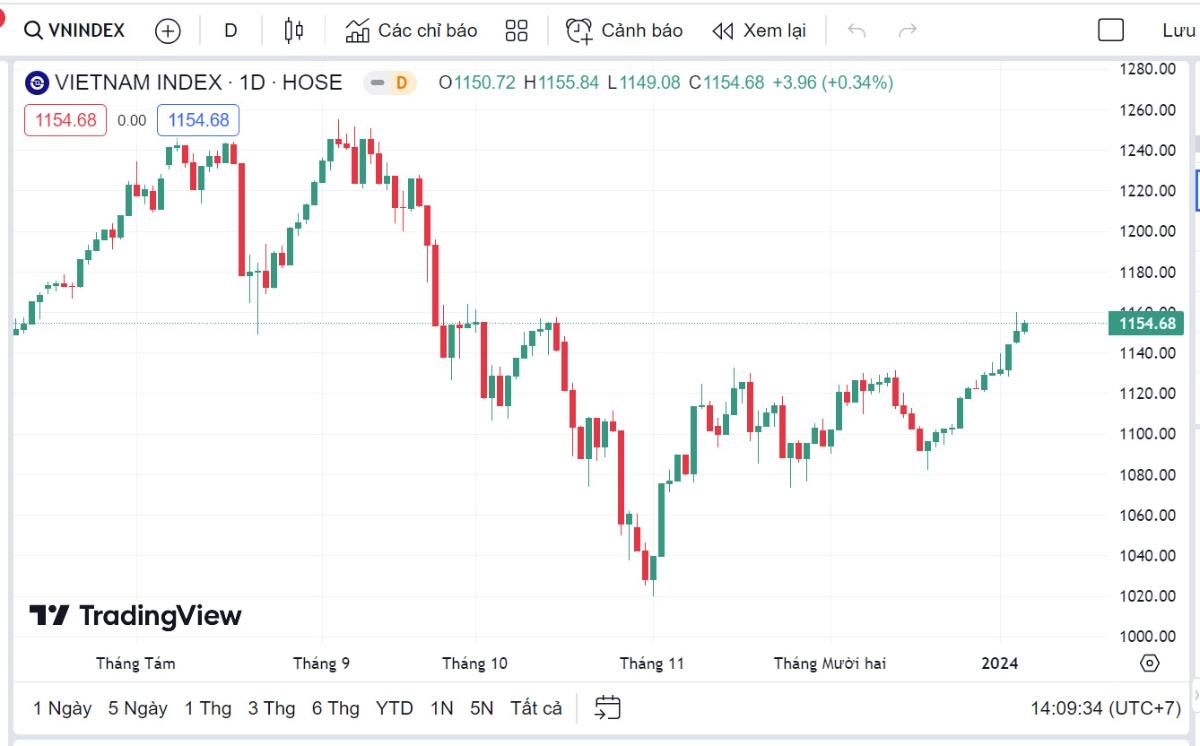Select the 1 Ngày date range
The image size is (1200, 746).
pyautogui.click(x=62, y=708)
